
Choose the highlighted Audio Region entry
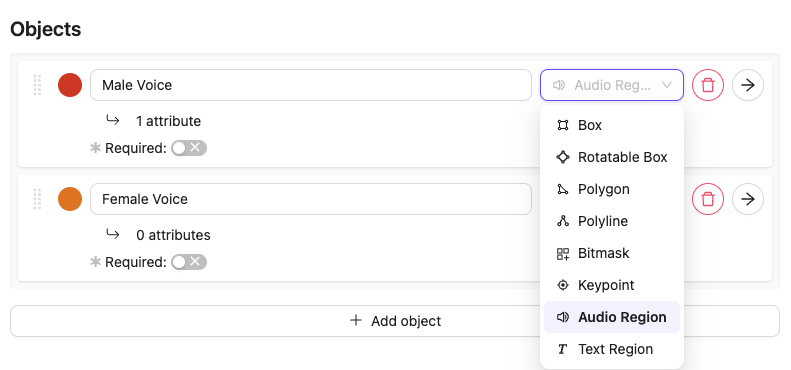[x=612, y=317]
